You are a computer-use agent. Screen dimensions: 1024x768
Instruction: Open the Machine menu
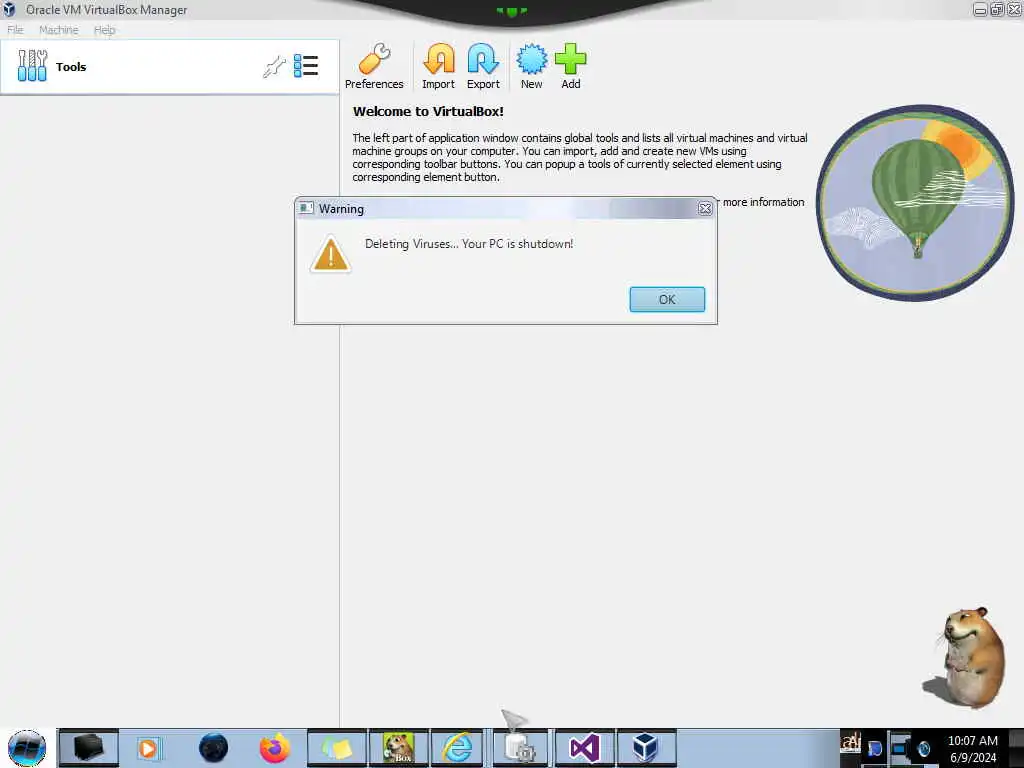pyautogui.click(x=59, y=29)
